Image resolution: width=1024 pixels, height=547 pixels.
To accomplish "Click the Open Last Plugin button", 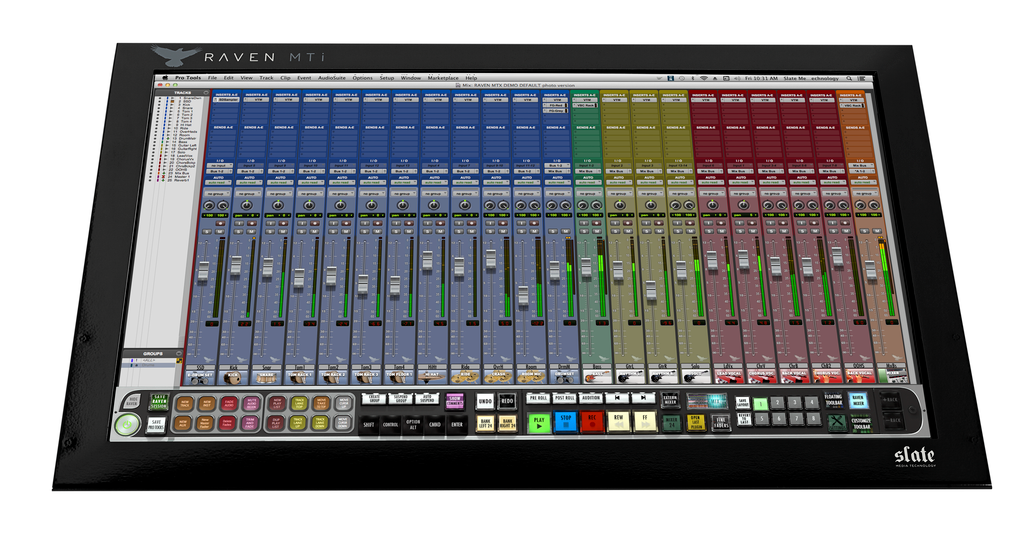I will pyautogui.click(x=696, y=424).
